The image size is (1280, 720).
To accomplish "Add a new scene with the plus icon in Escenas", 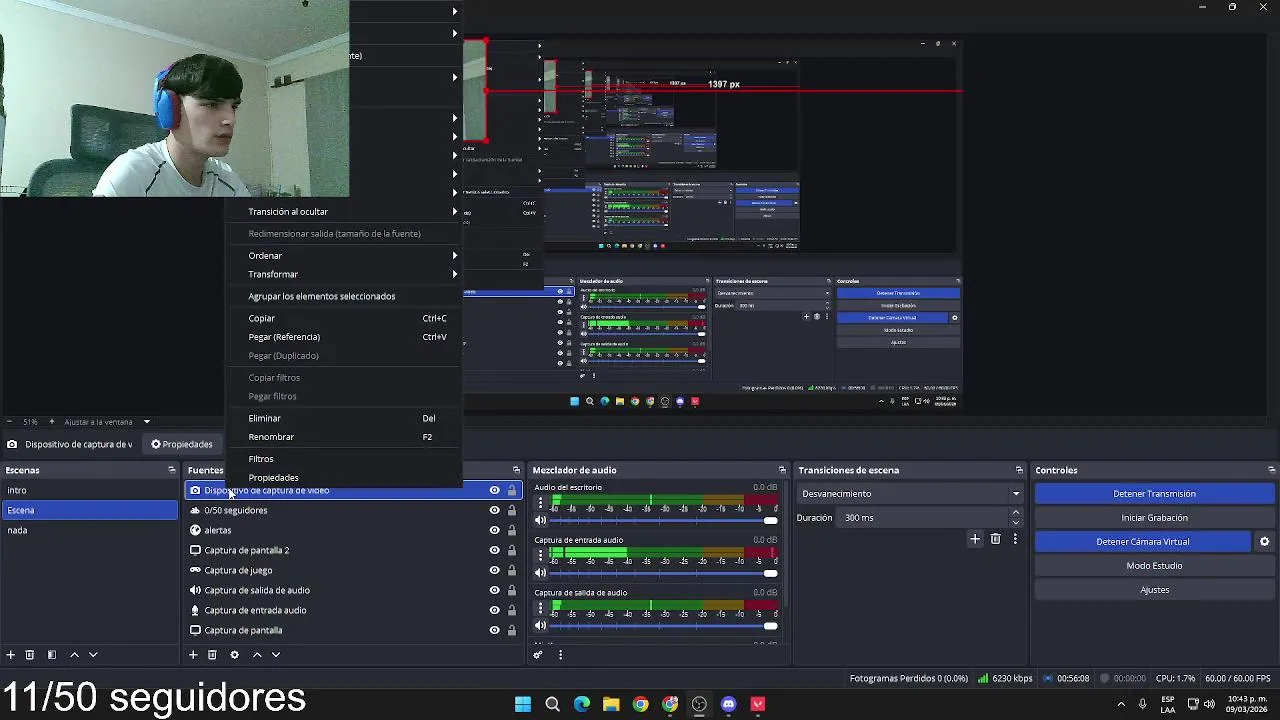I will (10, 655).
